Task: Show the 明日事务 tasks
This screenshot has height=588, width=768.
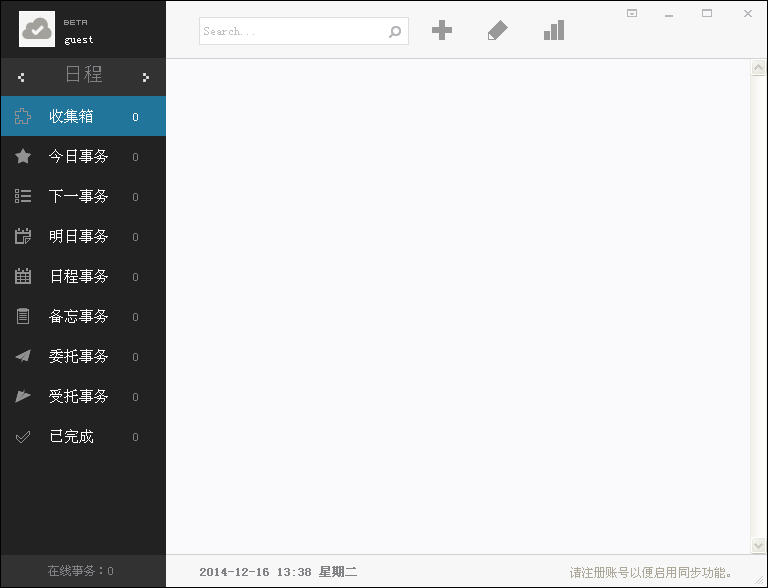Action: (x=83, y=236)
